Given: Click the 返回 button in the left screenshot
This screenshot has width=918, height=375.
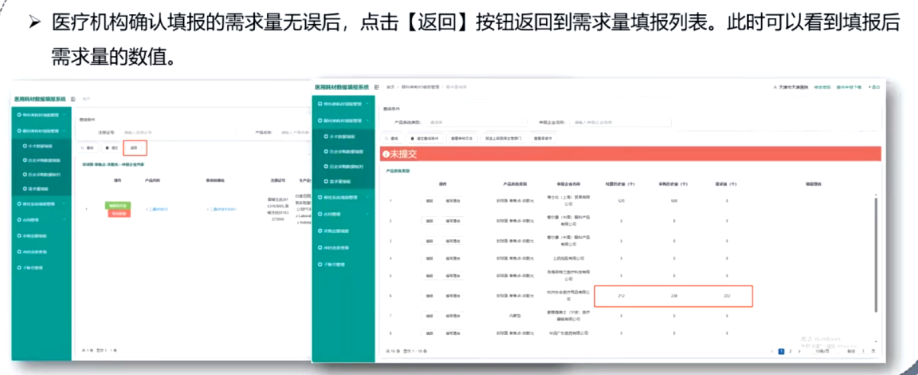Looking at the screenshot, I should [x=135, y=148].
